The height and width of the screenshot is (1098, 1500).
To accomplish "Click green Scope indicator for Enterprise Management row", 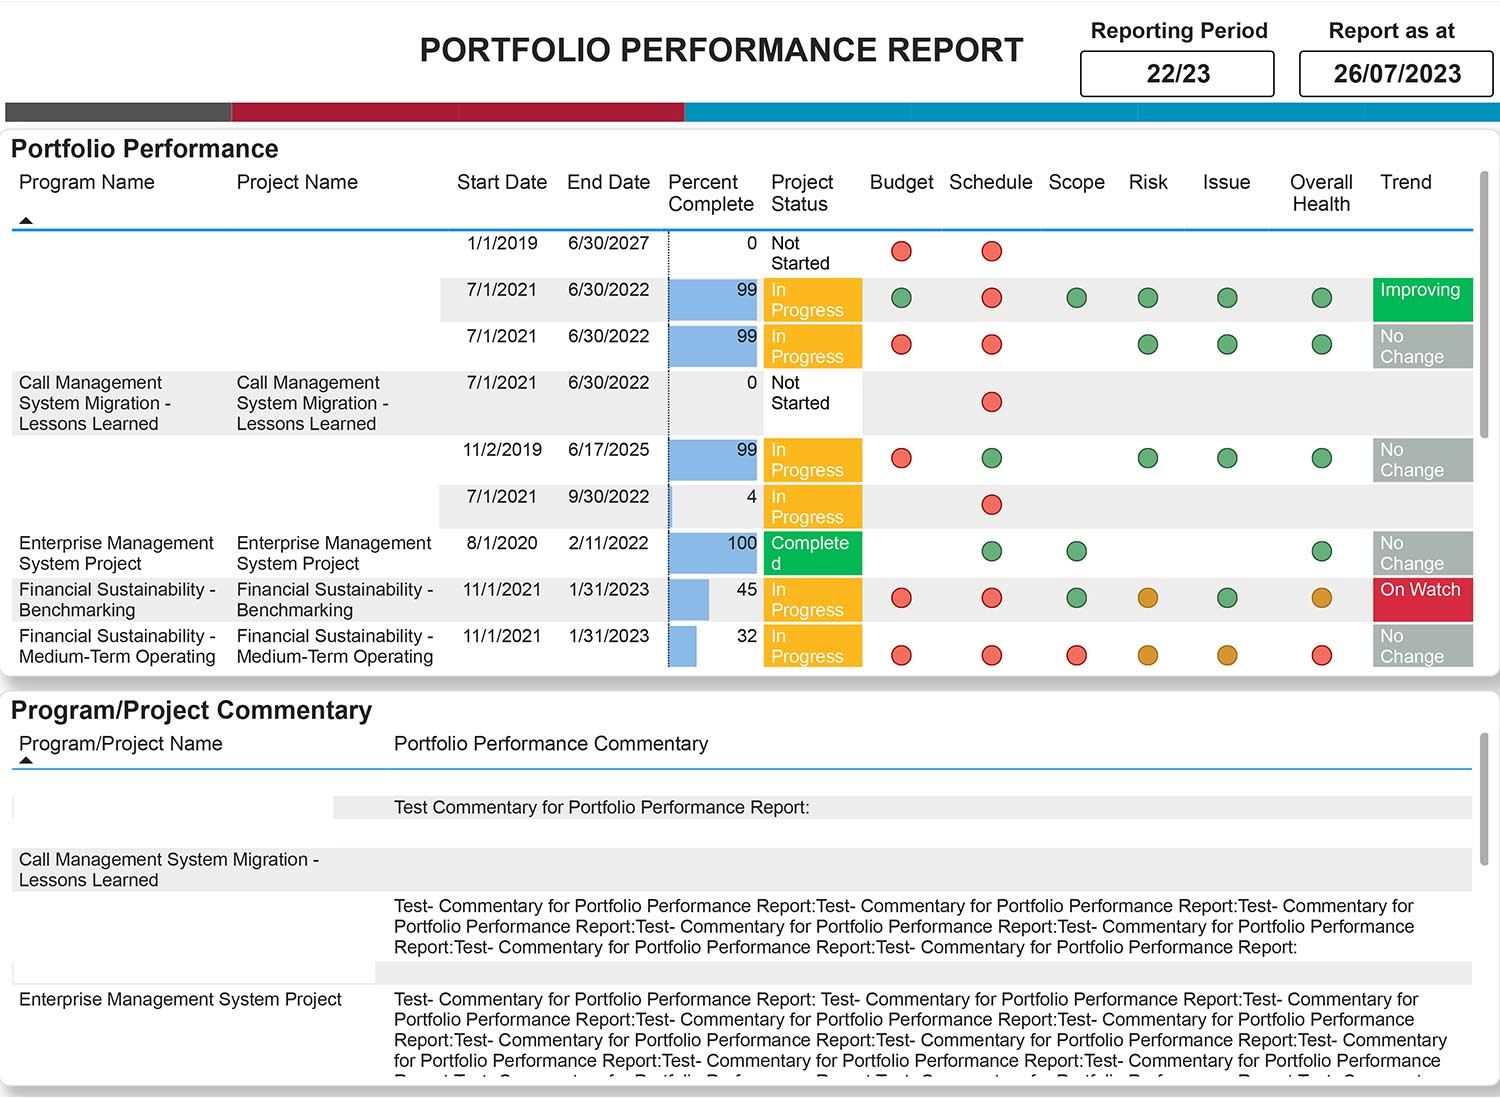I will point(1076,551).
